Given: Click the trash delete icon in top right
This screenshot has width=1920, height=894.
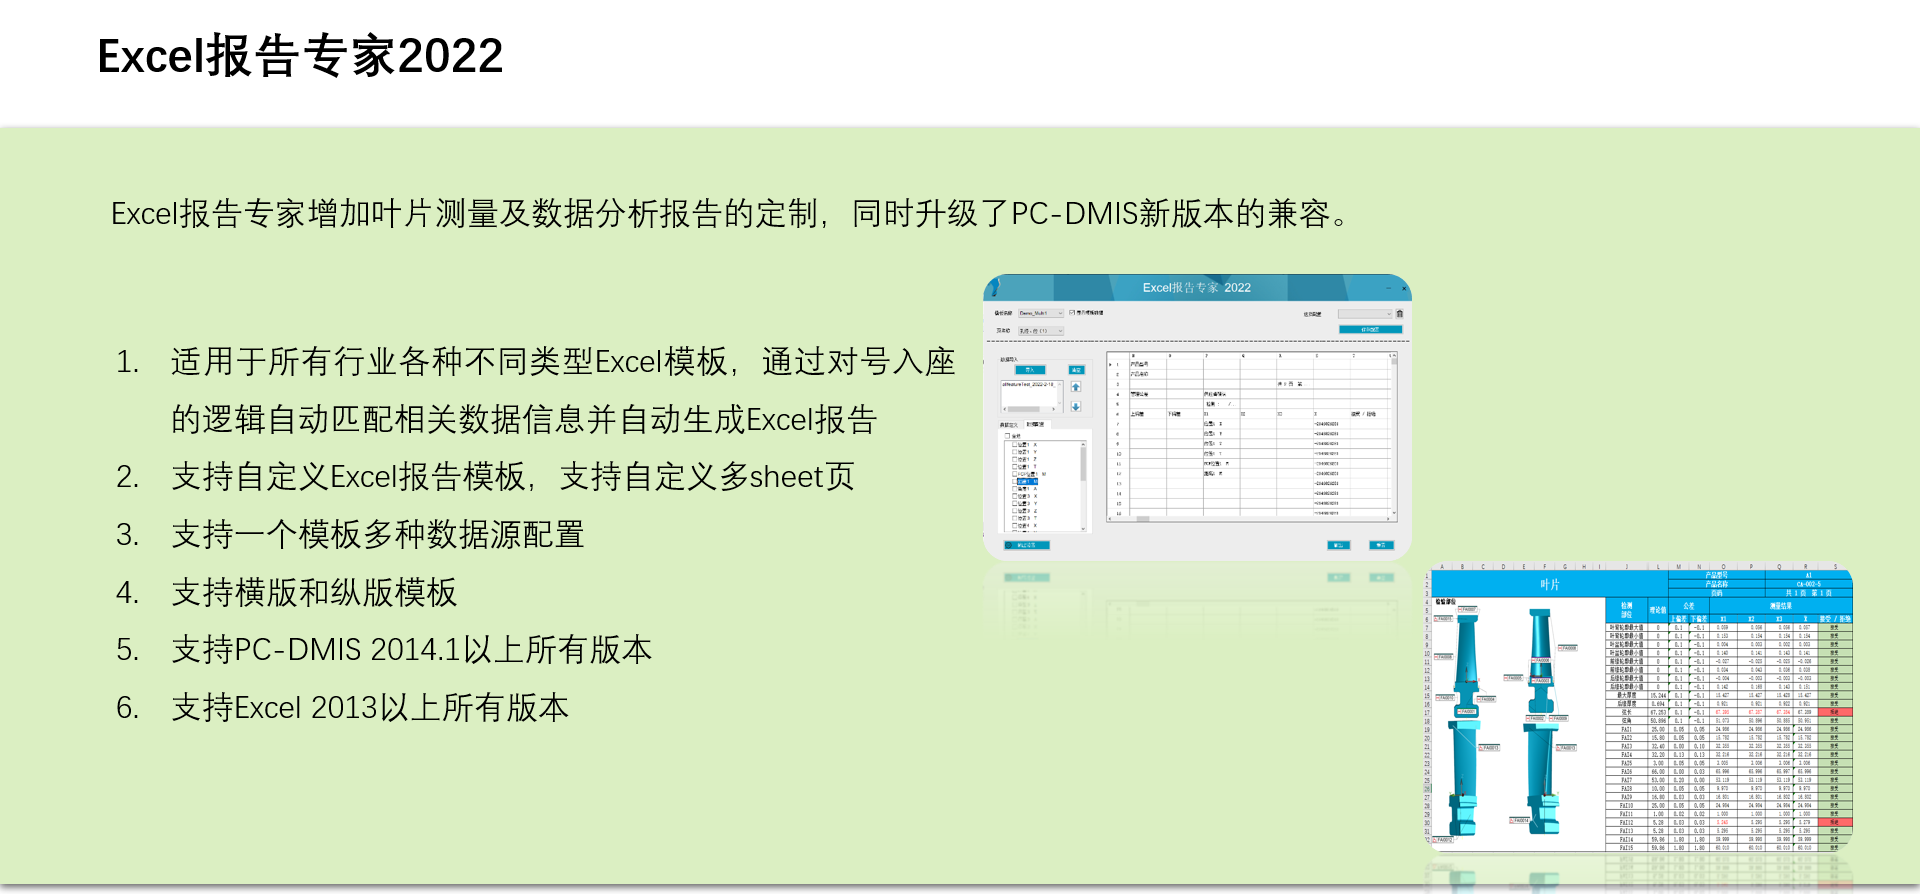Looking at the screenshot, I should click(1399, 314).
